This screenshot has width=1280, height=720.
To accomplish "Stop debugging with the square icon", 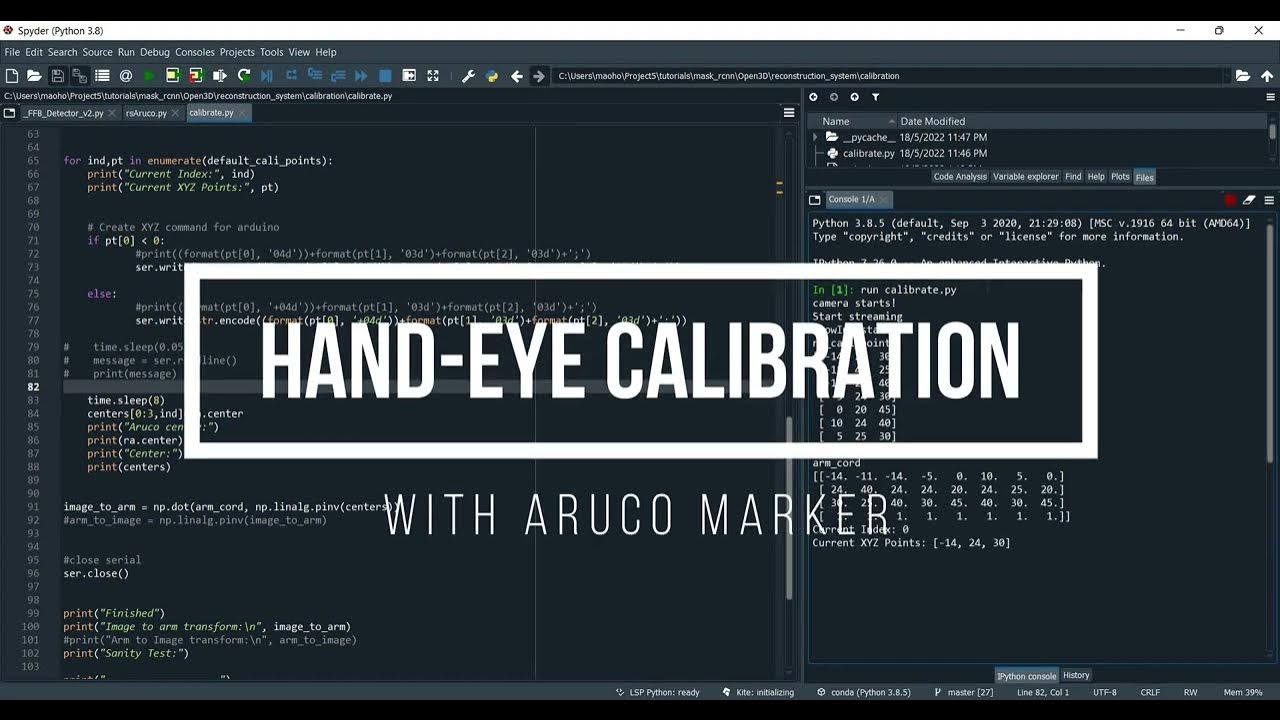I will [x=385, y=76].
